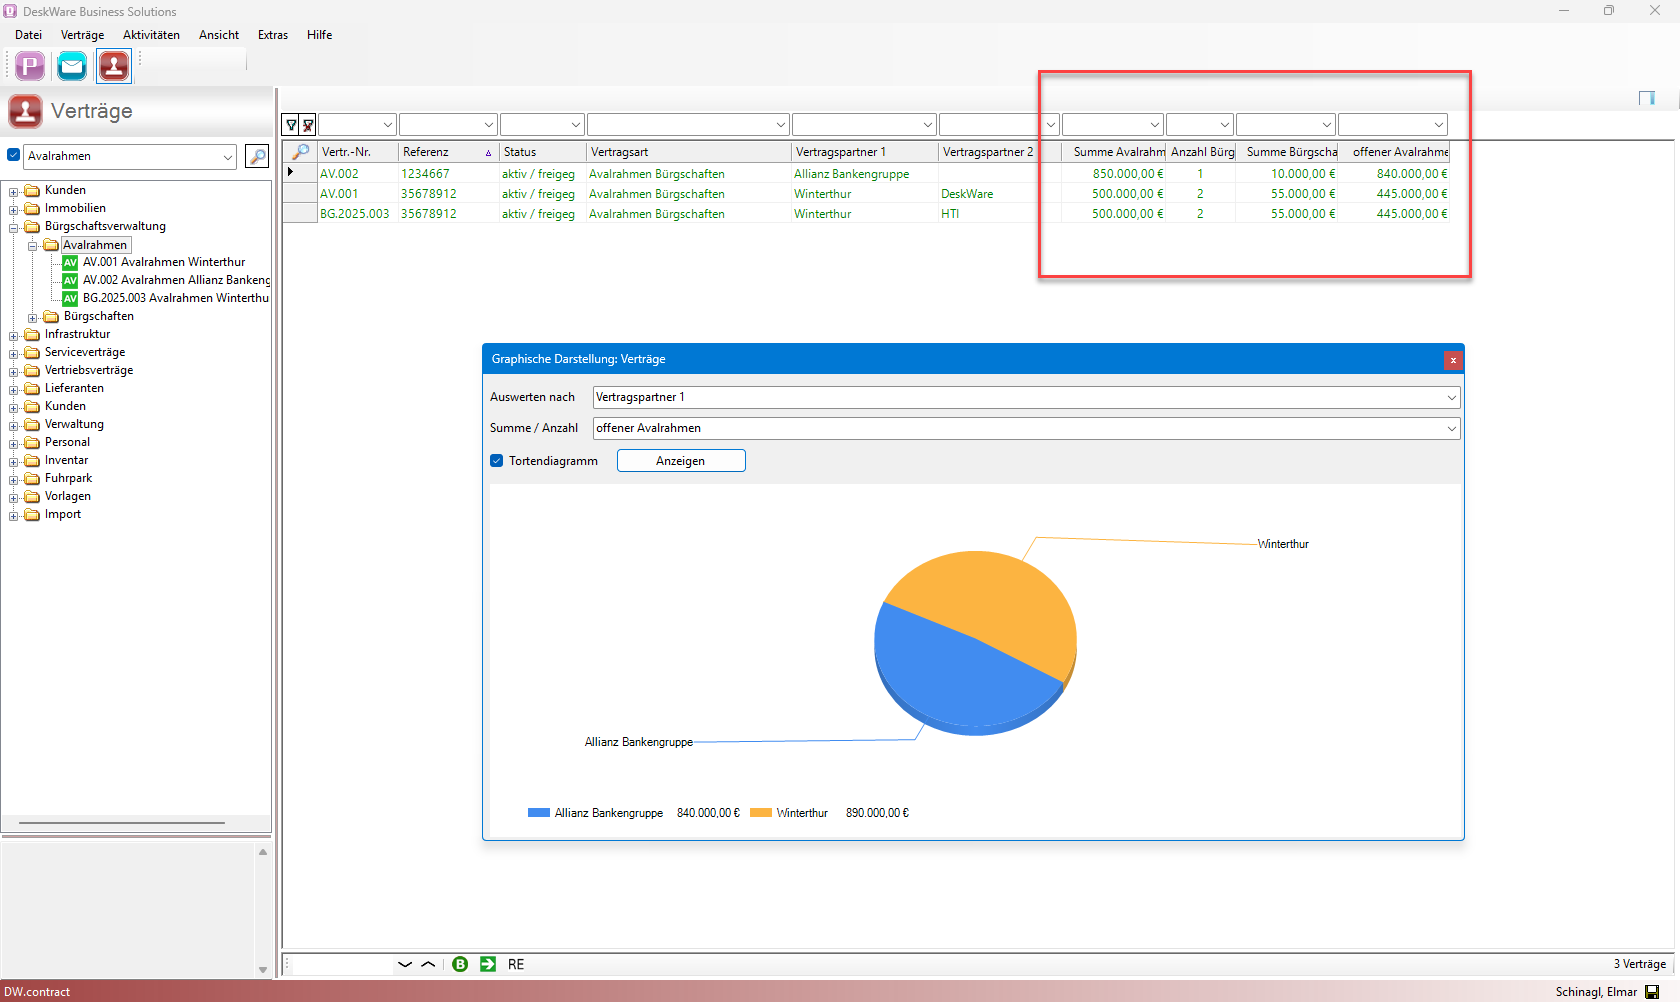Click the Immobilien folder
Image resolution: width=1680 pixels, height=1002 pixels.
[x=75, y=208]
